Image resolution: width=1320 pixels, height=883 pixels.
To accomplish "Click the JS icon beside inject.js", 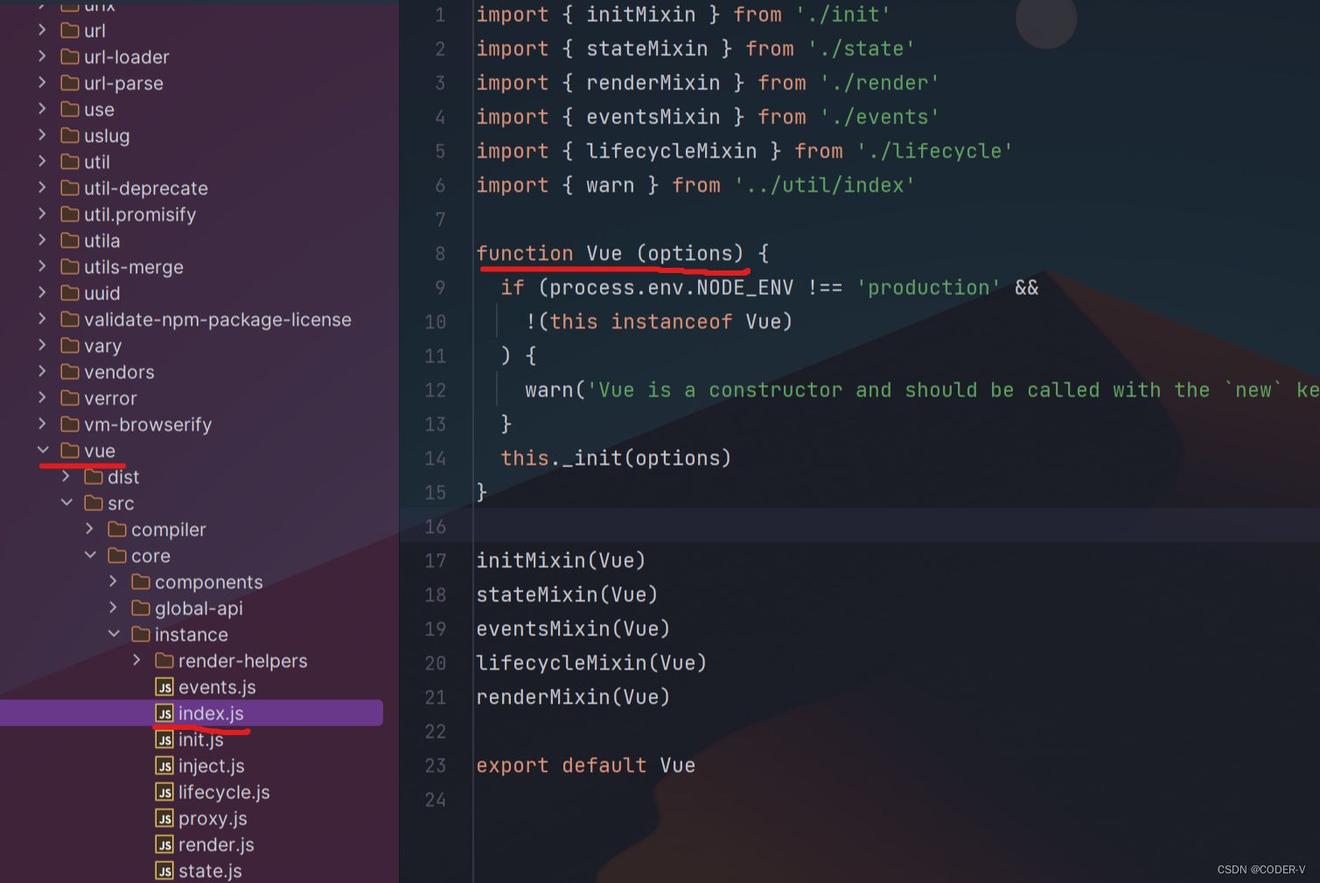I will click(x=164, y=766).
